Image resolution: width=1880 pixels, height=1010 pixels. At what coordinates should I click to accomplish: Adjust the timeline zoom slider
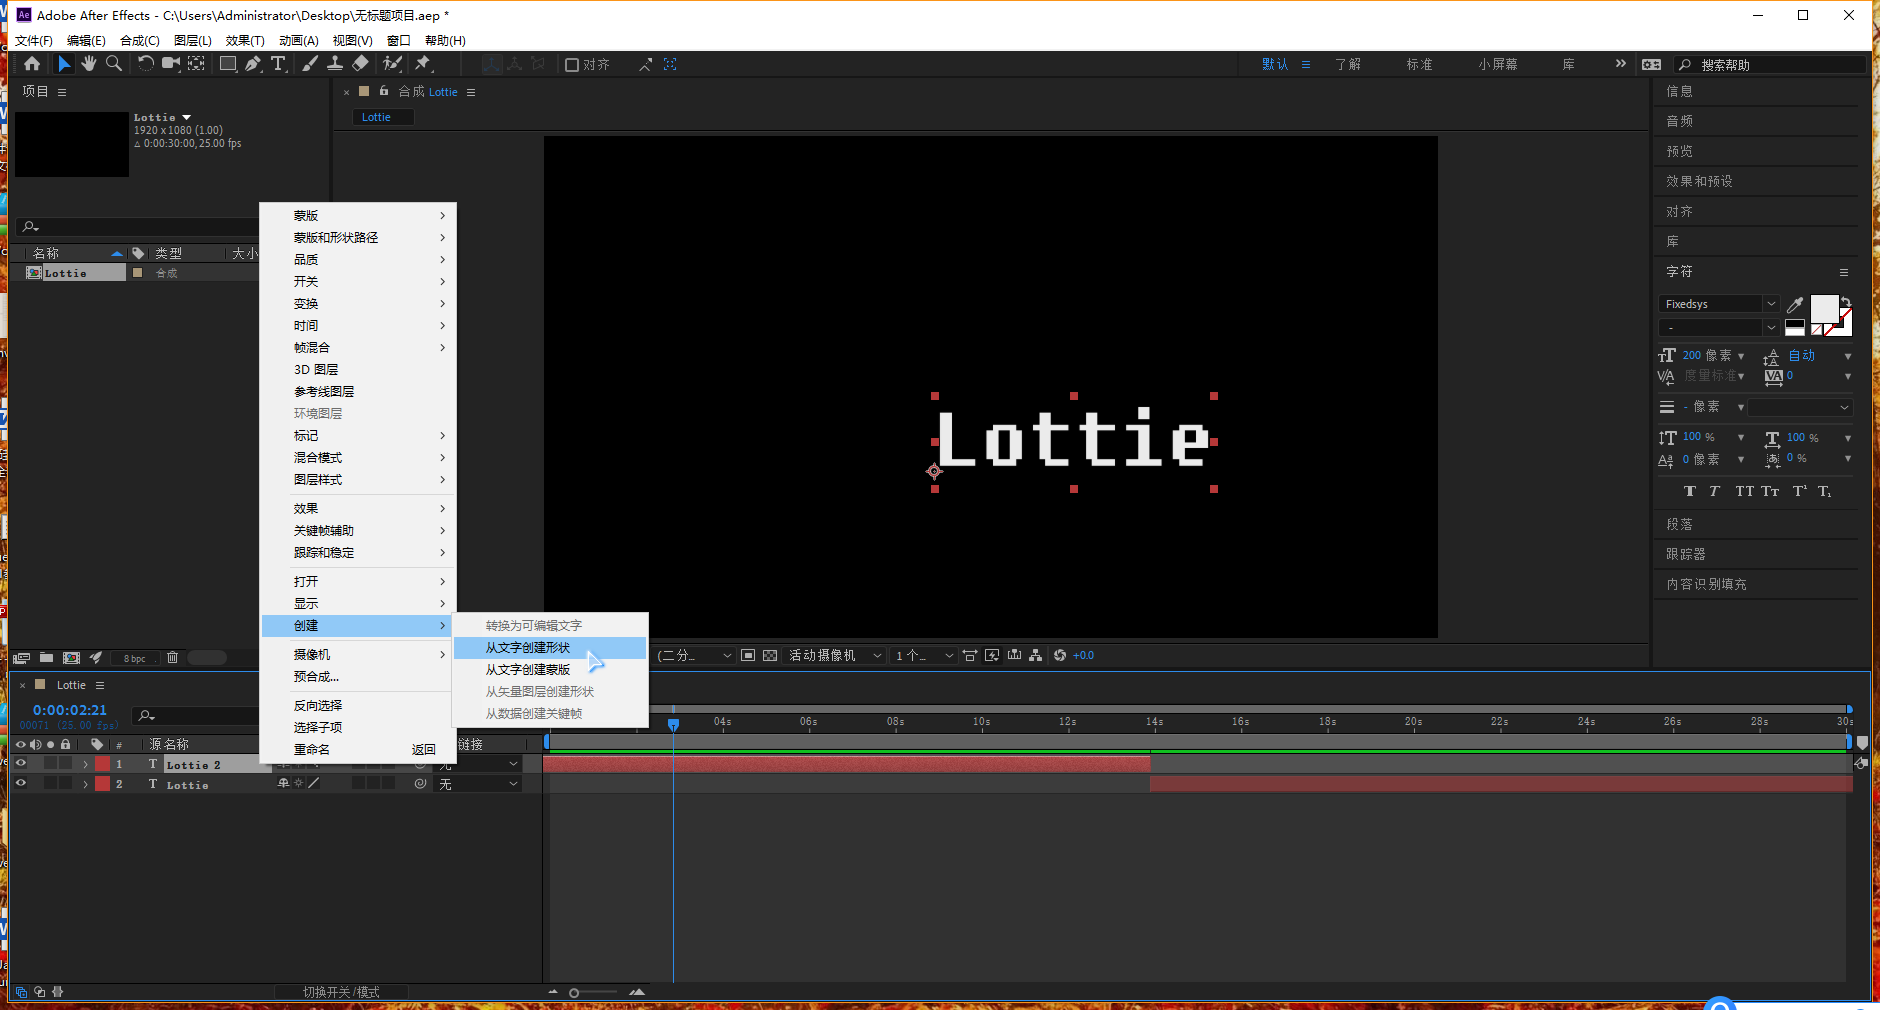click(x=574, y=993)
